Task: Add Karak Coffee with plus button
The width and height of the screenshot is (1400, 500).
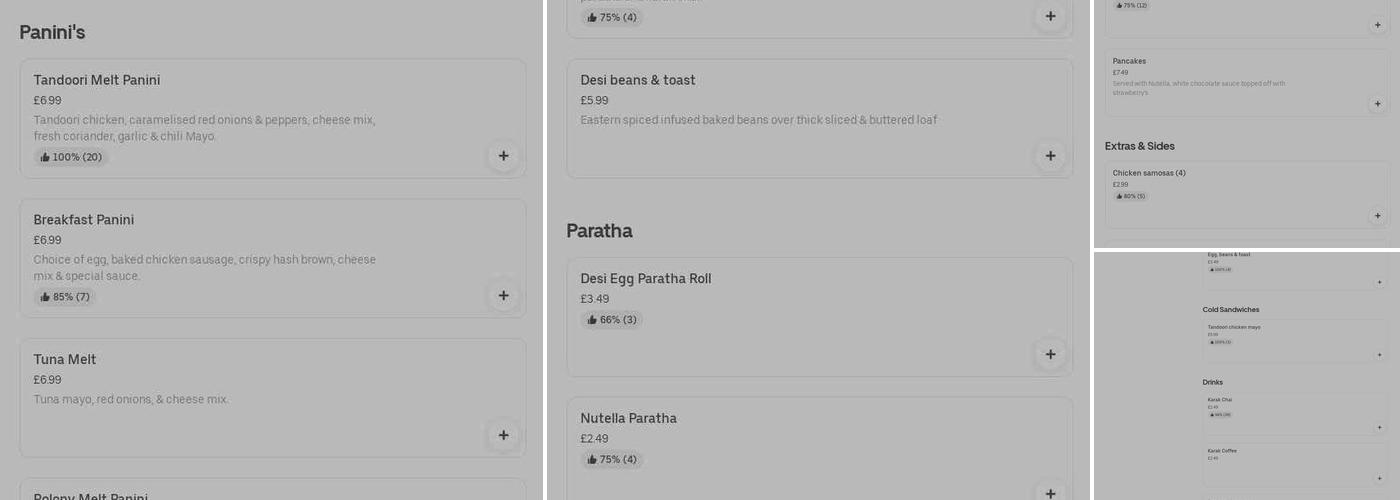Action: pos(1380,478)
